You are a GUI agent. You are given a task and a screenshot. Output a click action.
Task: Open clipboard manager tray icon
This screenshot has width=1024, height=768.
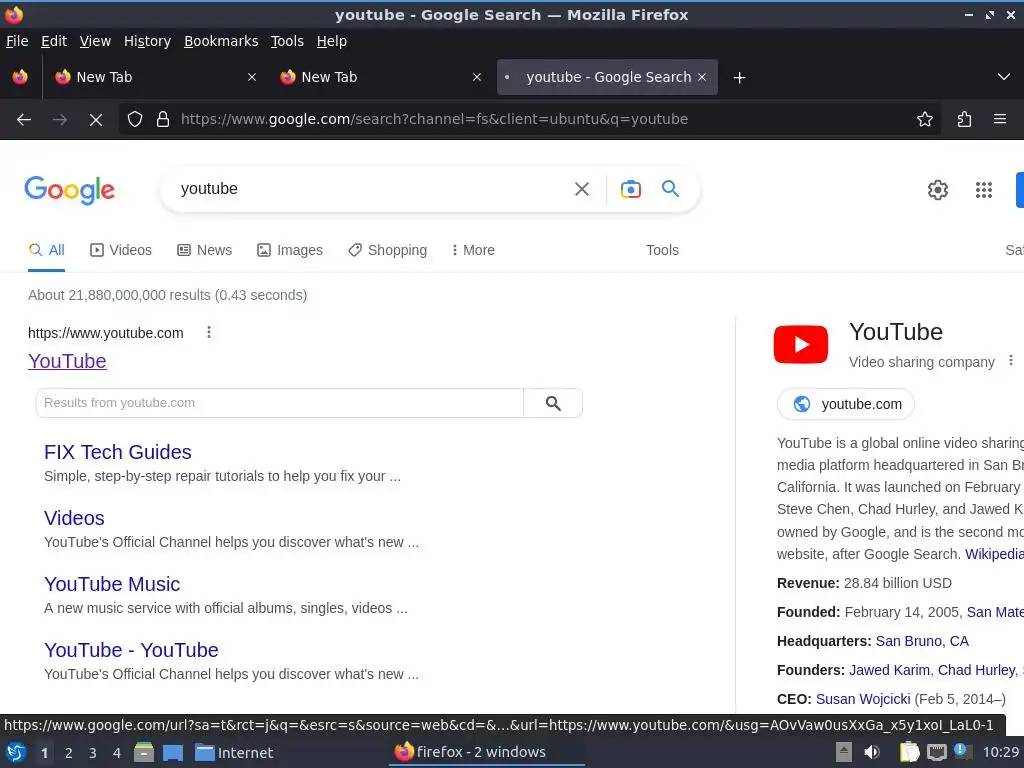(909, 752)
